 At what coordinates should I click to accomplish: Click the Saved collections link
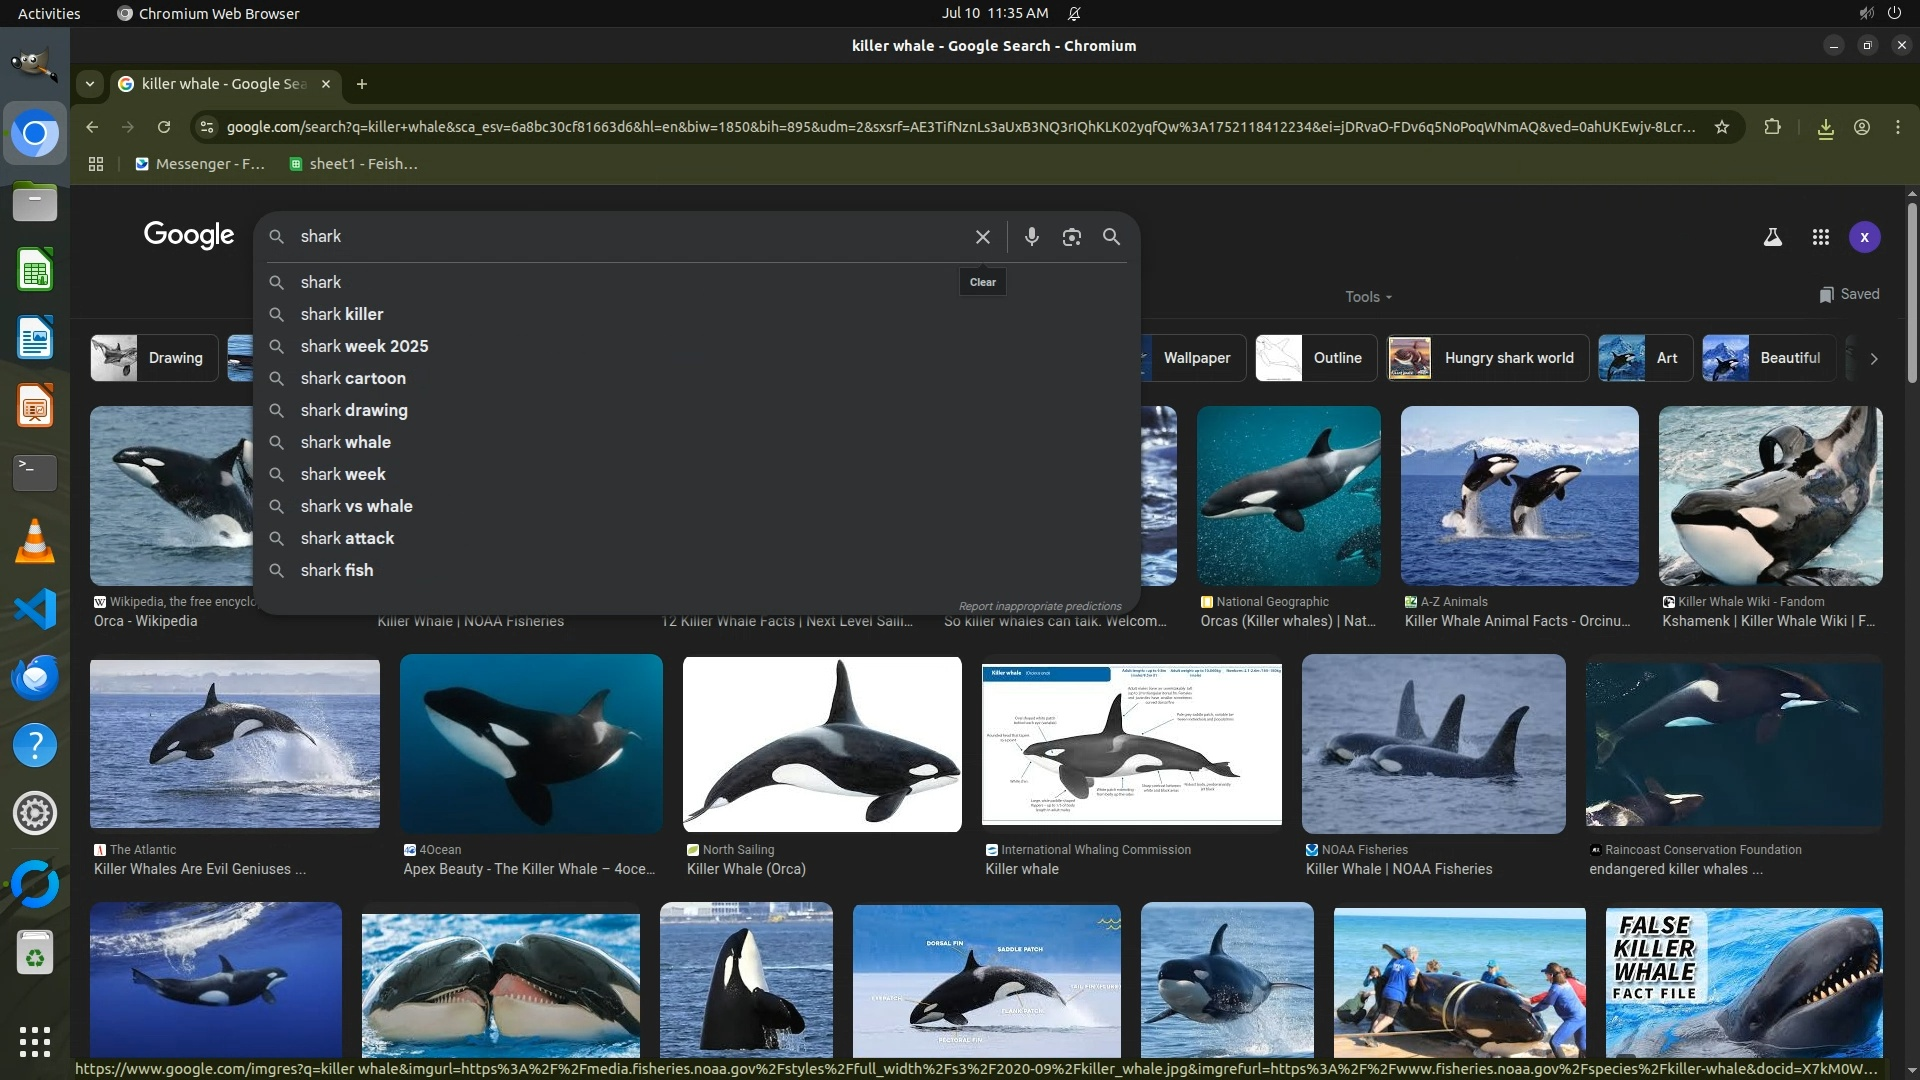click(x=1849, y=294)
